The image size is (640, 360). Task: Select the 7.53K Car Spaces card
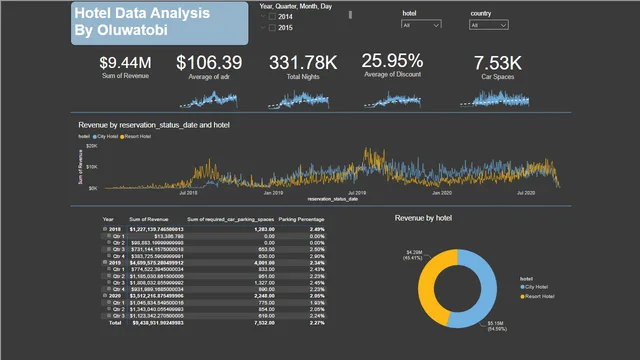[498, 67]
